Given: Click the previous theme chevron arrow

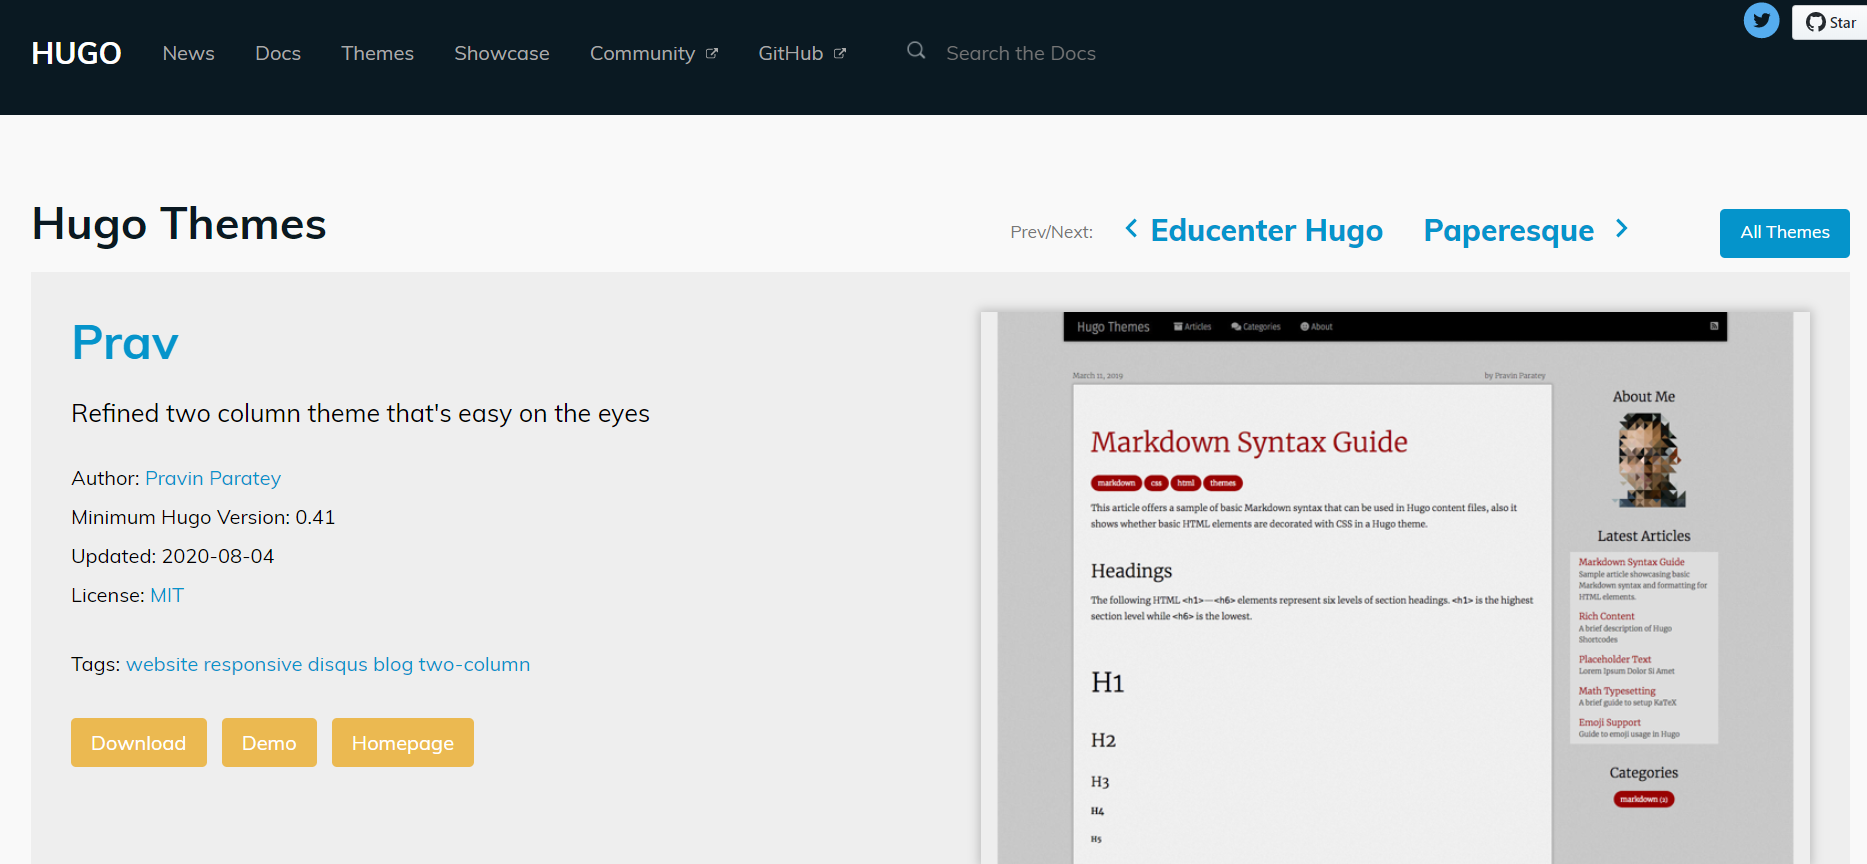Looking at the screenshot, I should pos(1131,229).
